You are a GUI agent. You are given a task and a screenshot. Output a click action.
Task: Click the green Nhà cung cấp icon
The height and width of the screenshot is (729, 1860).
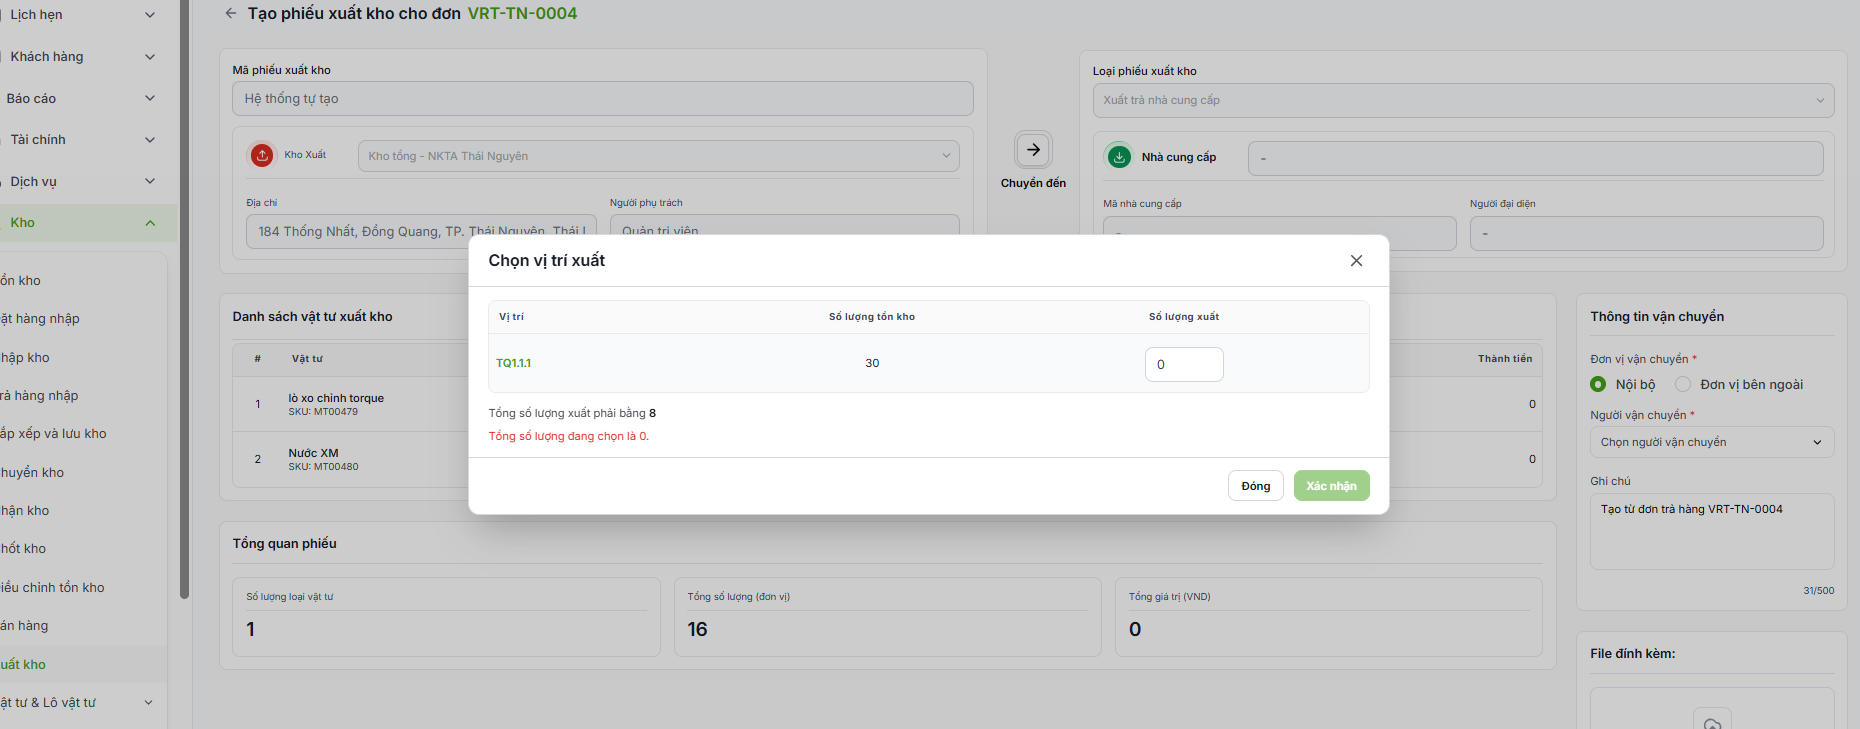point(1119,157)
